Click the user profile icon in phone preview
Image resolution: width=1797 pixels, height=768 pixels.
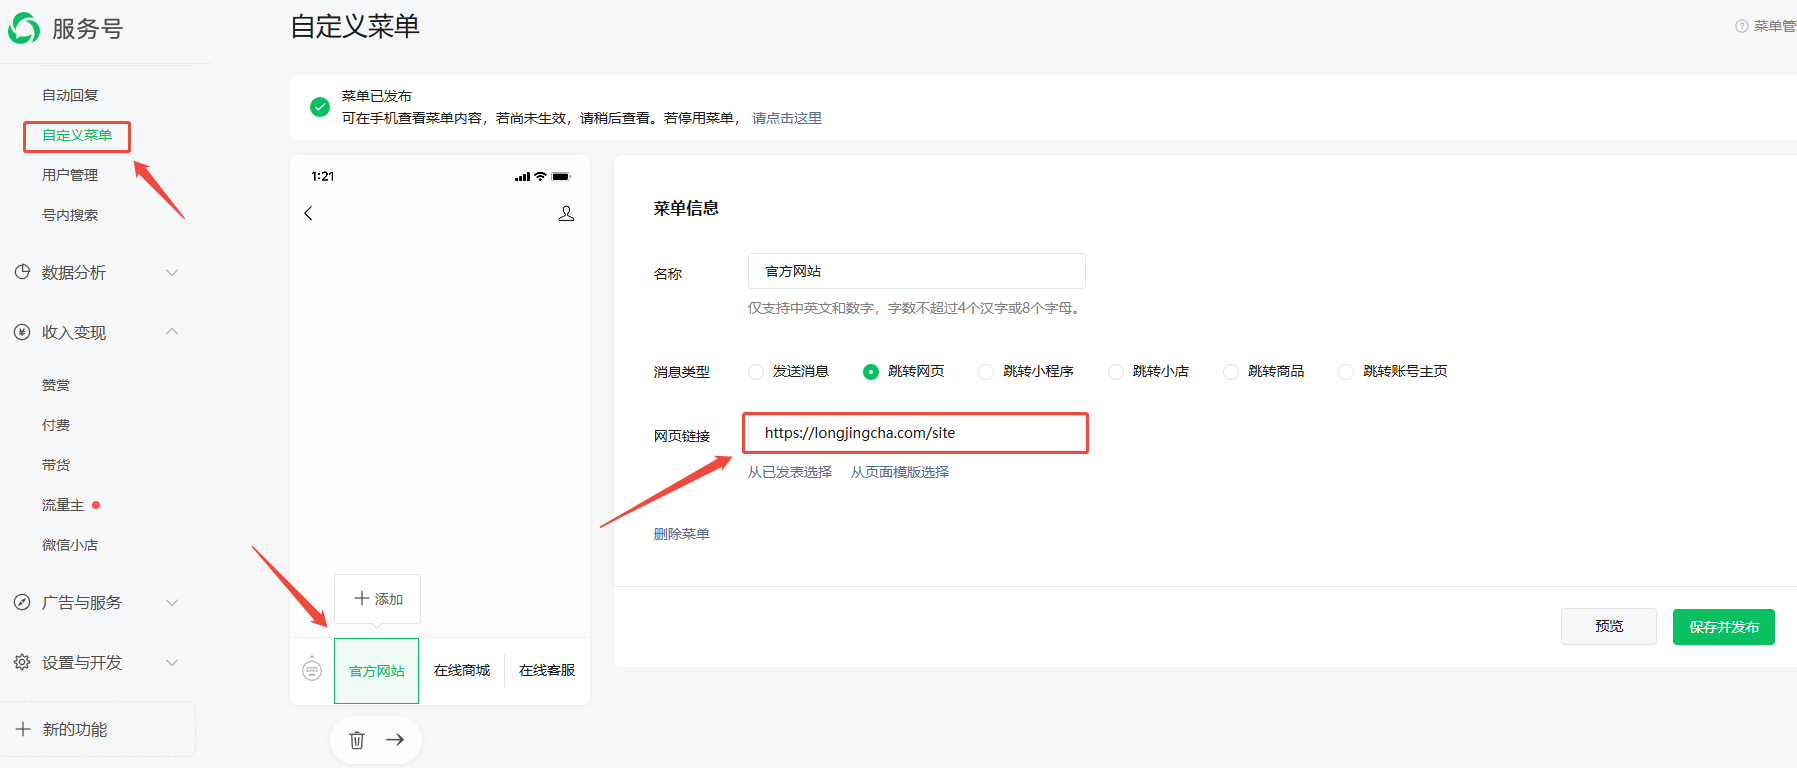[x=566, y=213]
